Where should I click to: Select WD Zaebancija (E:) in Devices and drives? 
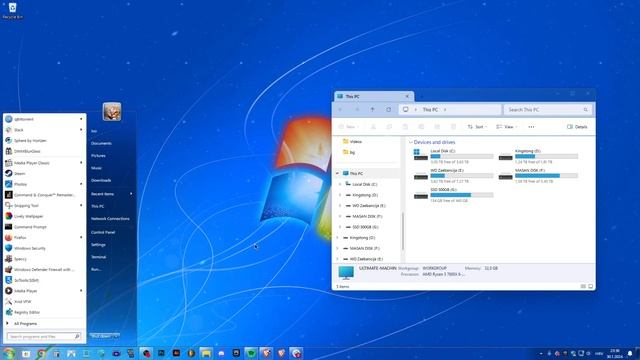453,176
